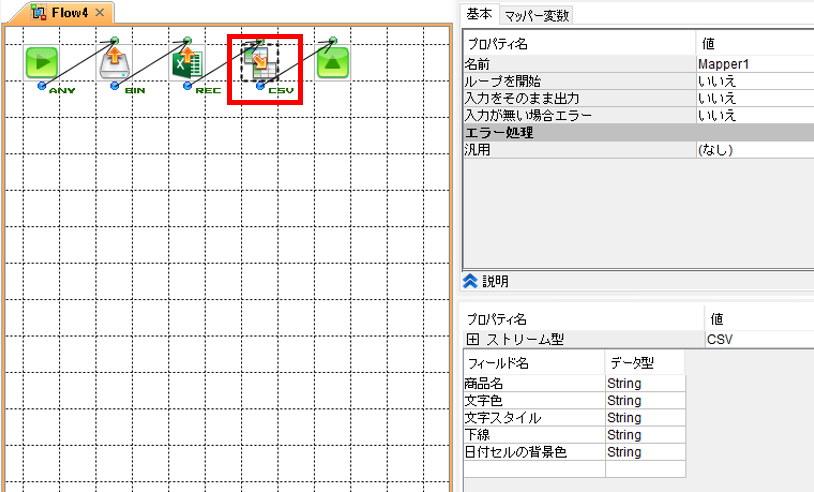Select the 文字スタイル field row
Image resolution: width=814 pixels, height=492 pixels.
click(575, 418)
